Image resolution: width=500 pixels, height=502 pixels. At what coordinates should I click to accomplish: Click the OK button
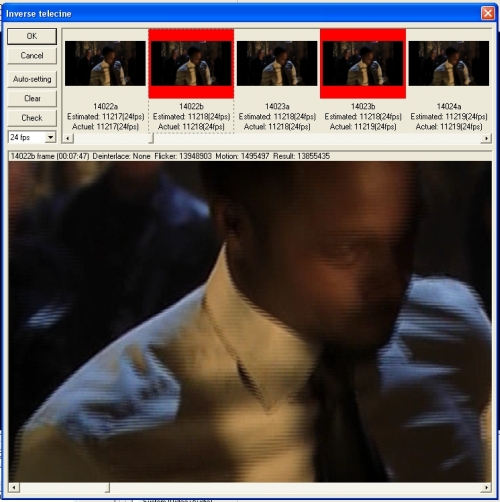32,36
